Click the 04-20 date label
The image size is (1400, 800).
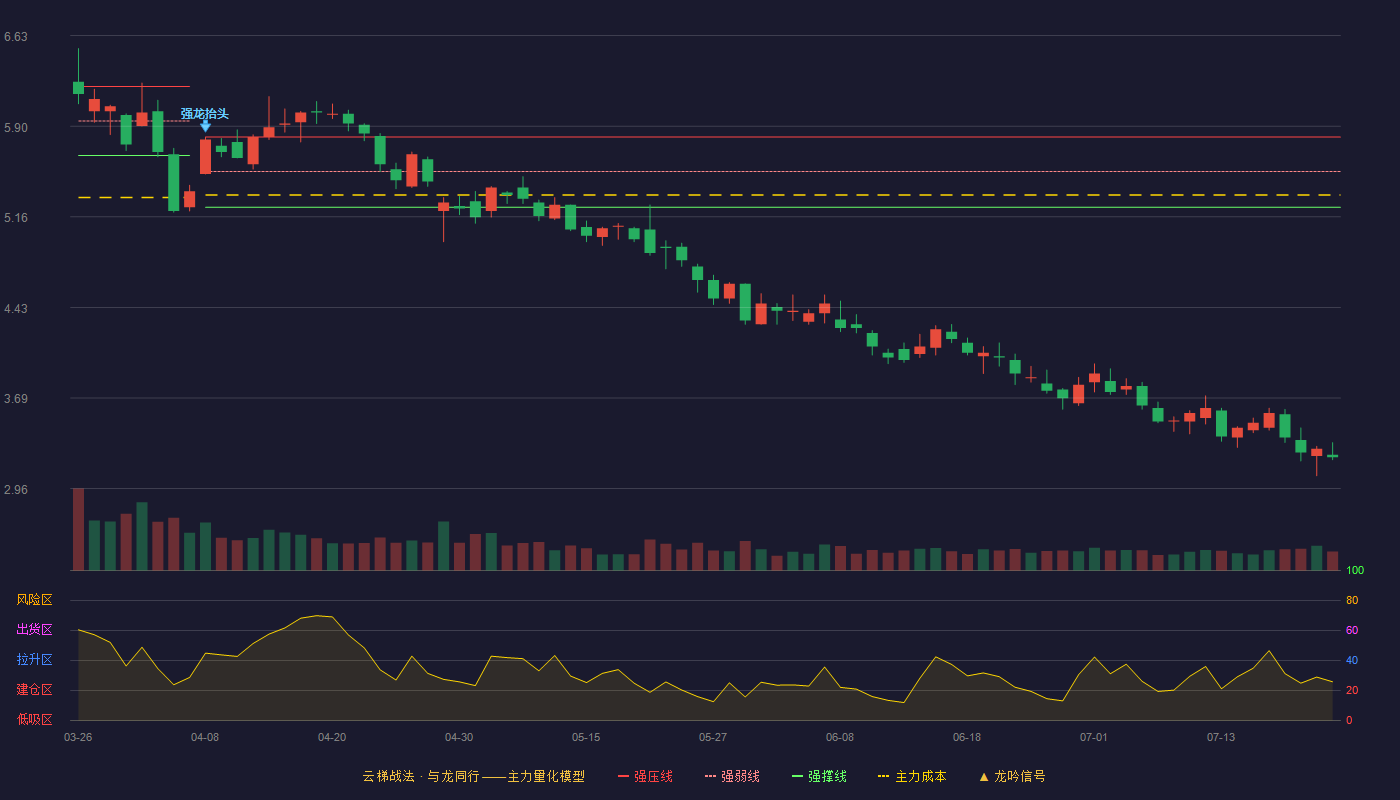(332, 737)
